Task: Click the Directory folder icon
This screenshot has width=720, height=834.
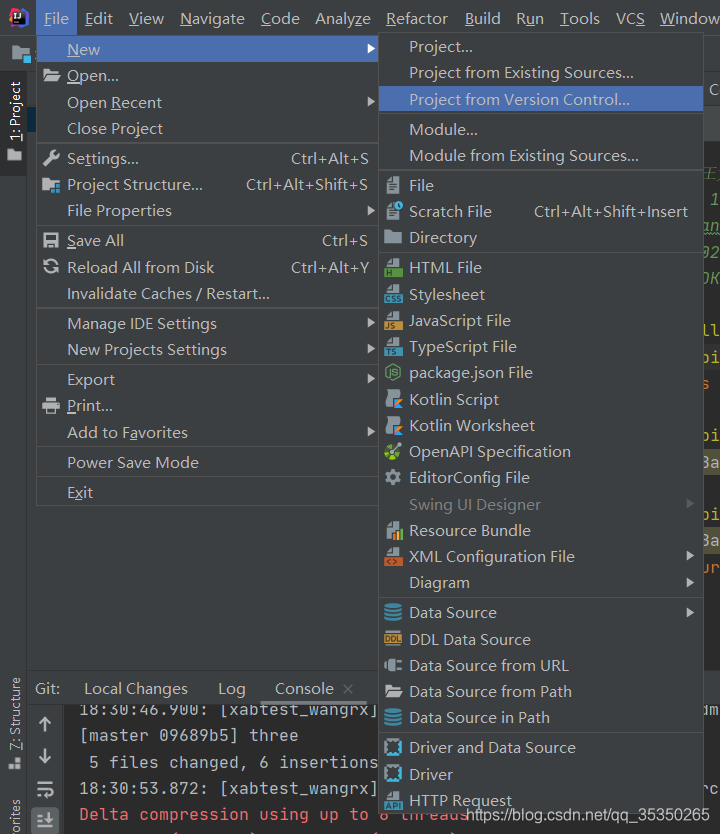Action: 393,237
